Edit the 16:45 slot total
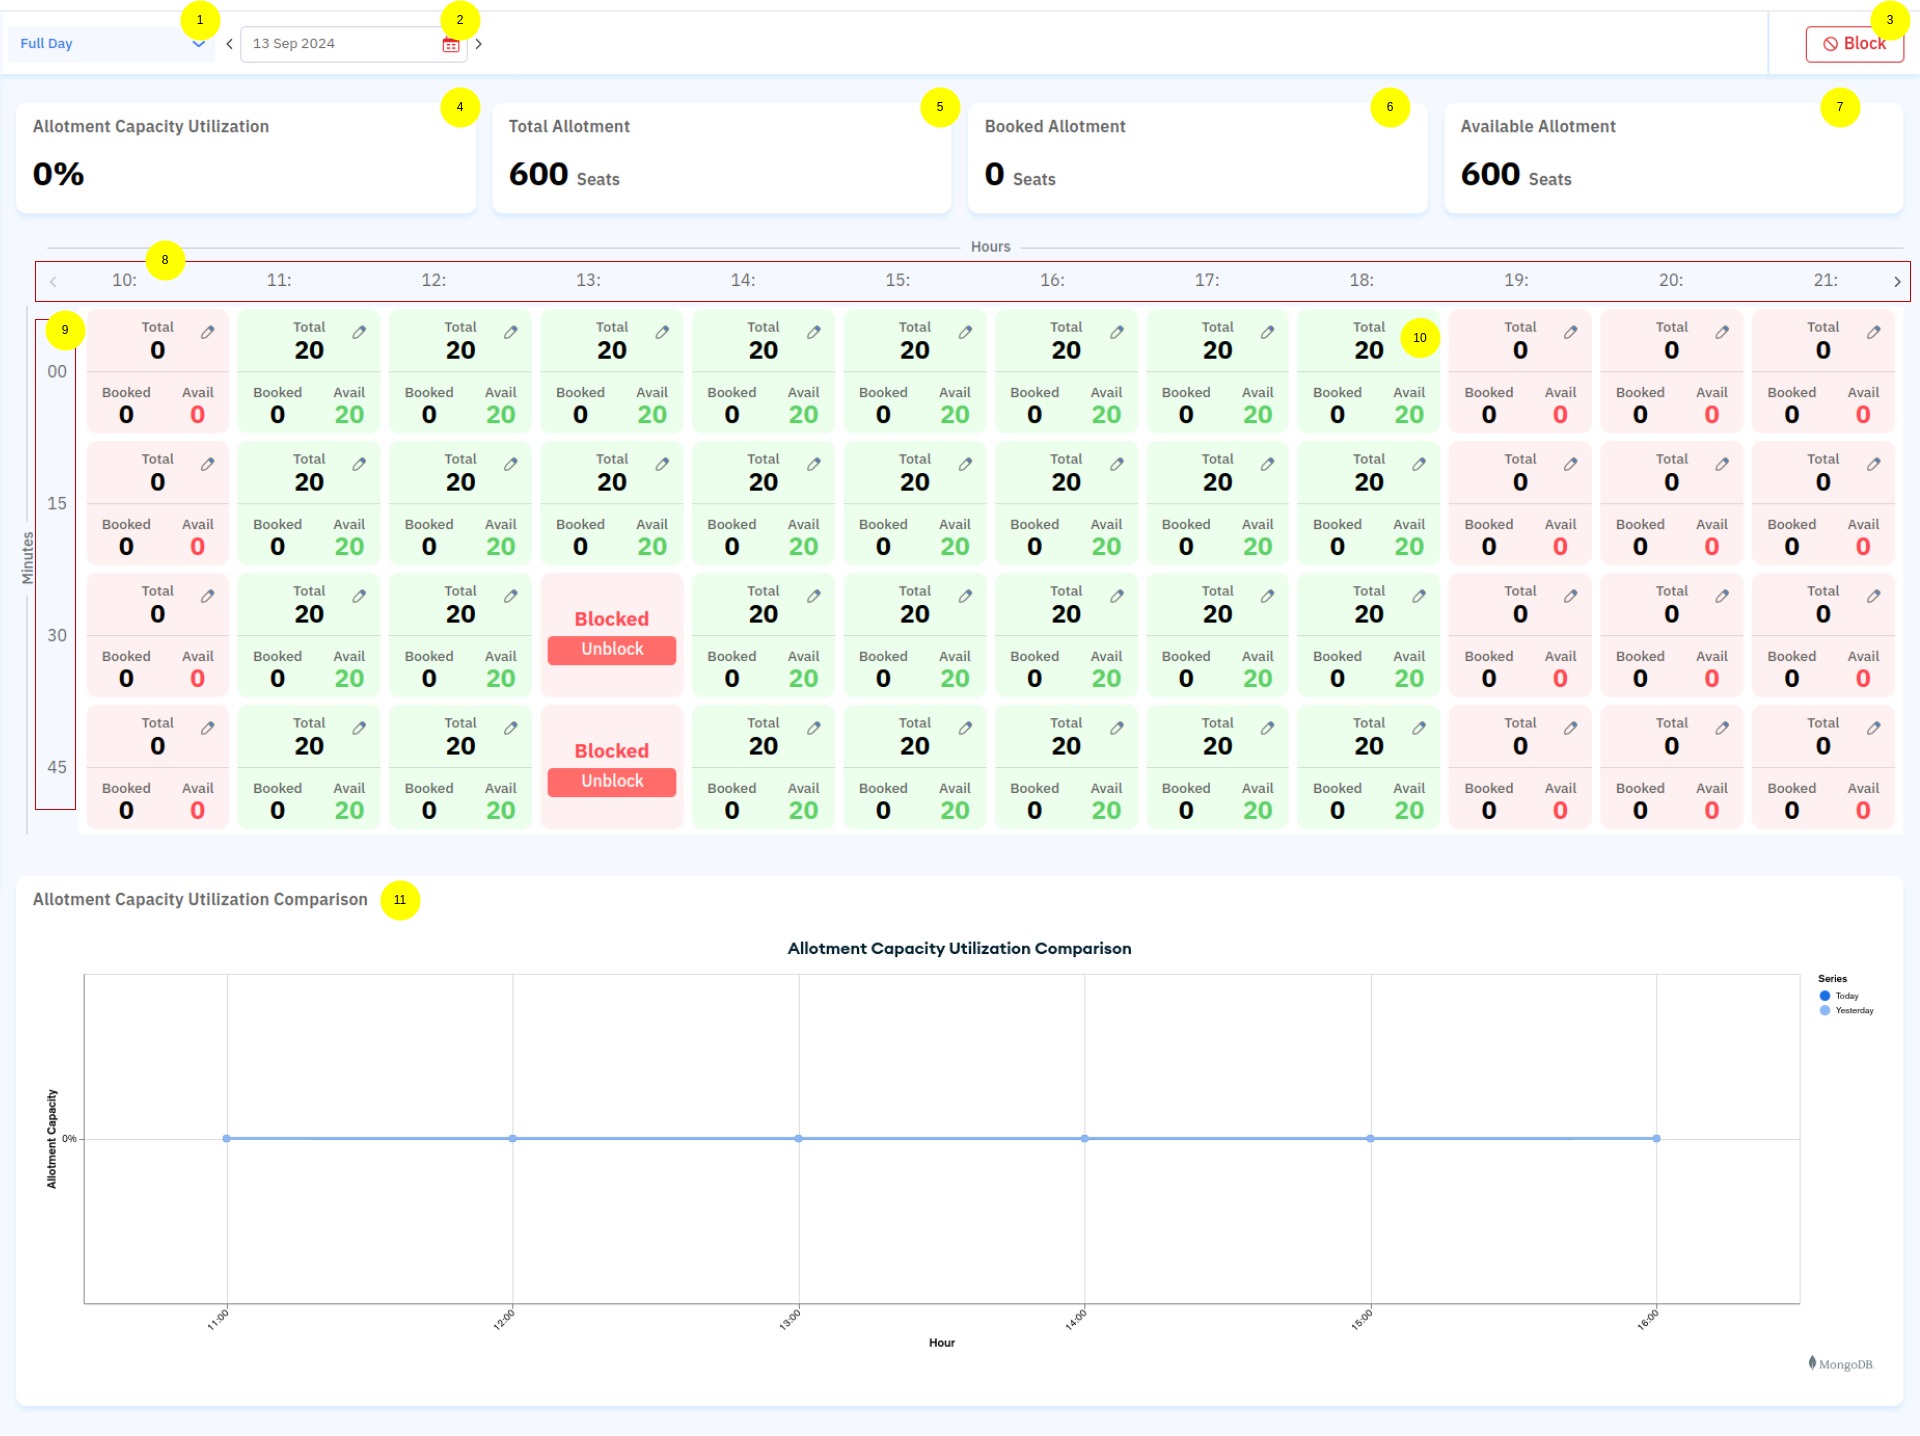 click(x=1116, y=728)
